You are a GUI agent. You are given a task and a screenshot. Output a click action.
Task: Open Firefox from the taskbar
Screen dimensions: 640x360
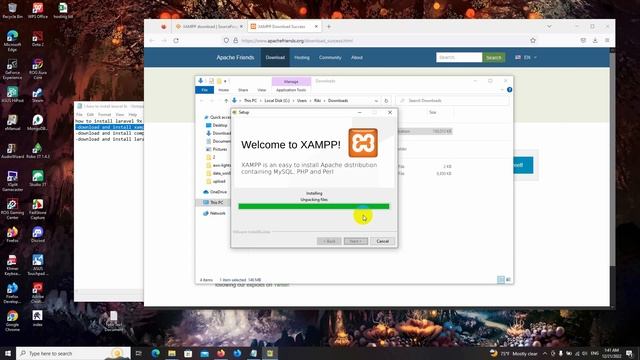221,353
